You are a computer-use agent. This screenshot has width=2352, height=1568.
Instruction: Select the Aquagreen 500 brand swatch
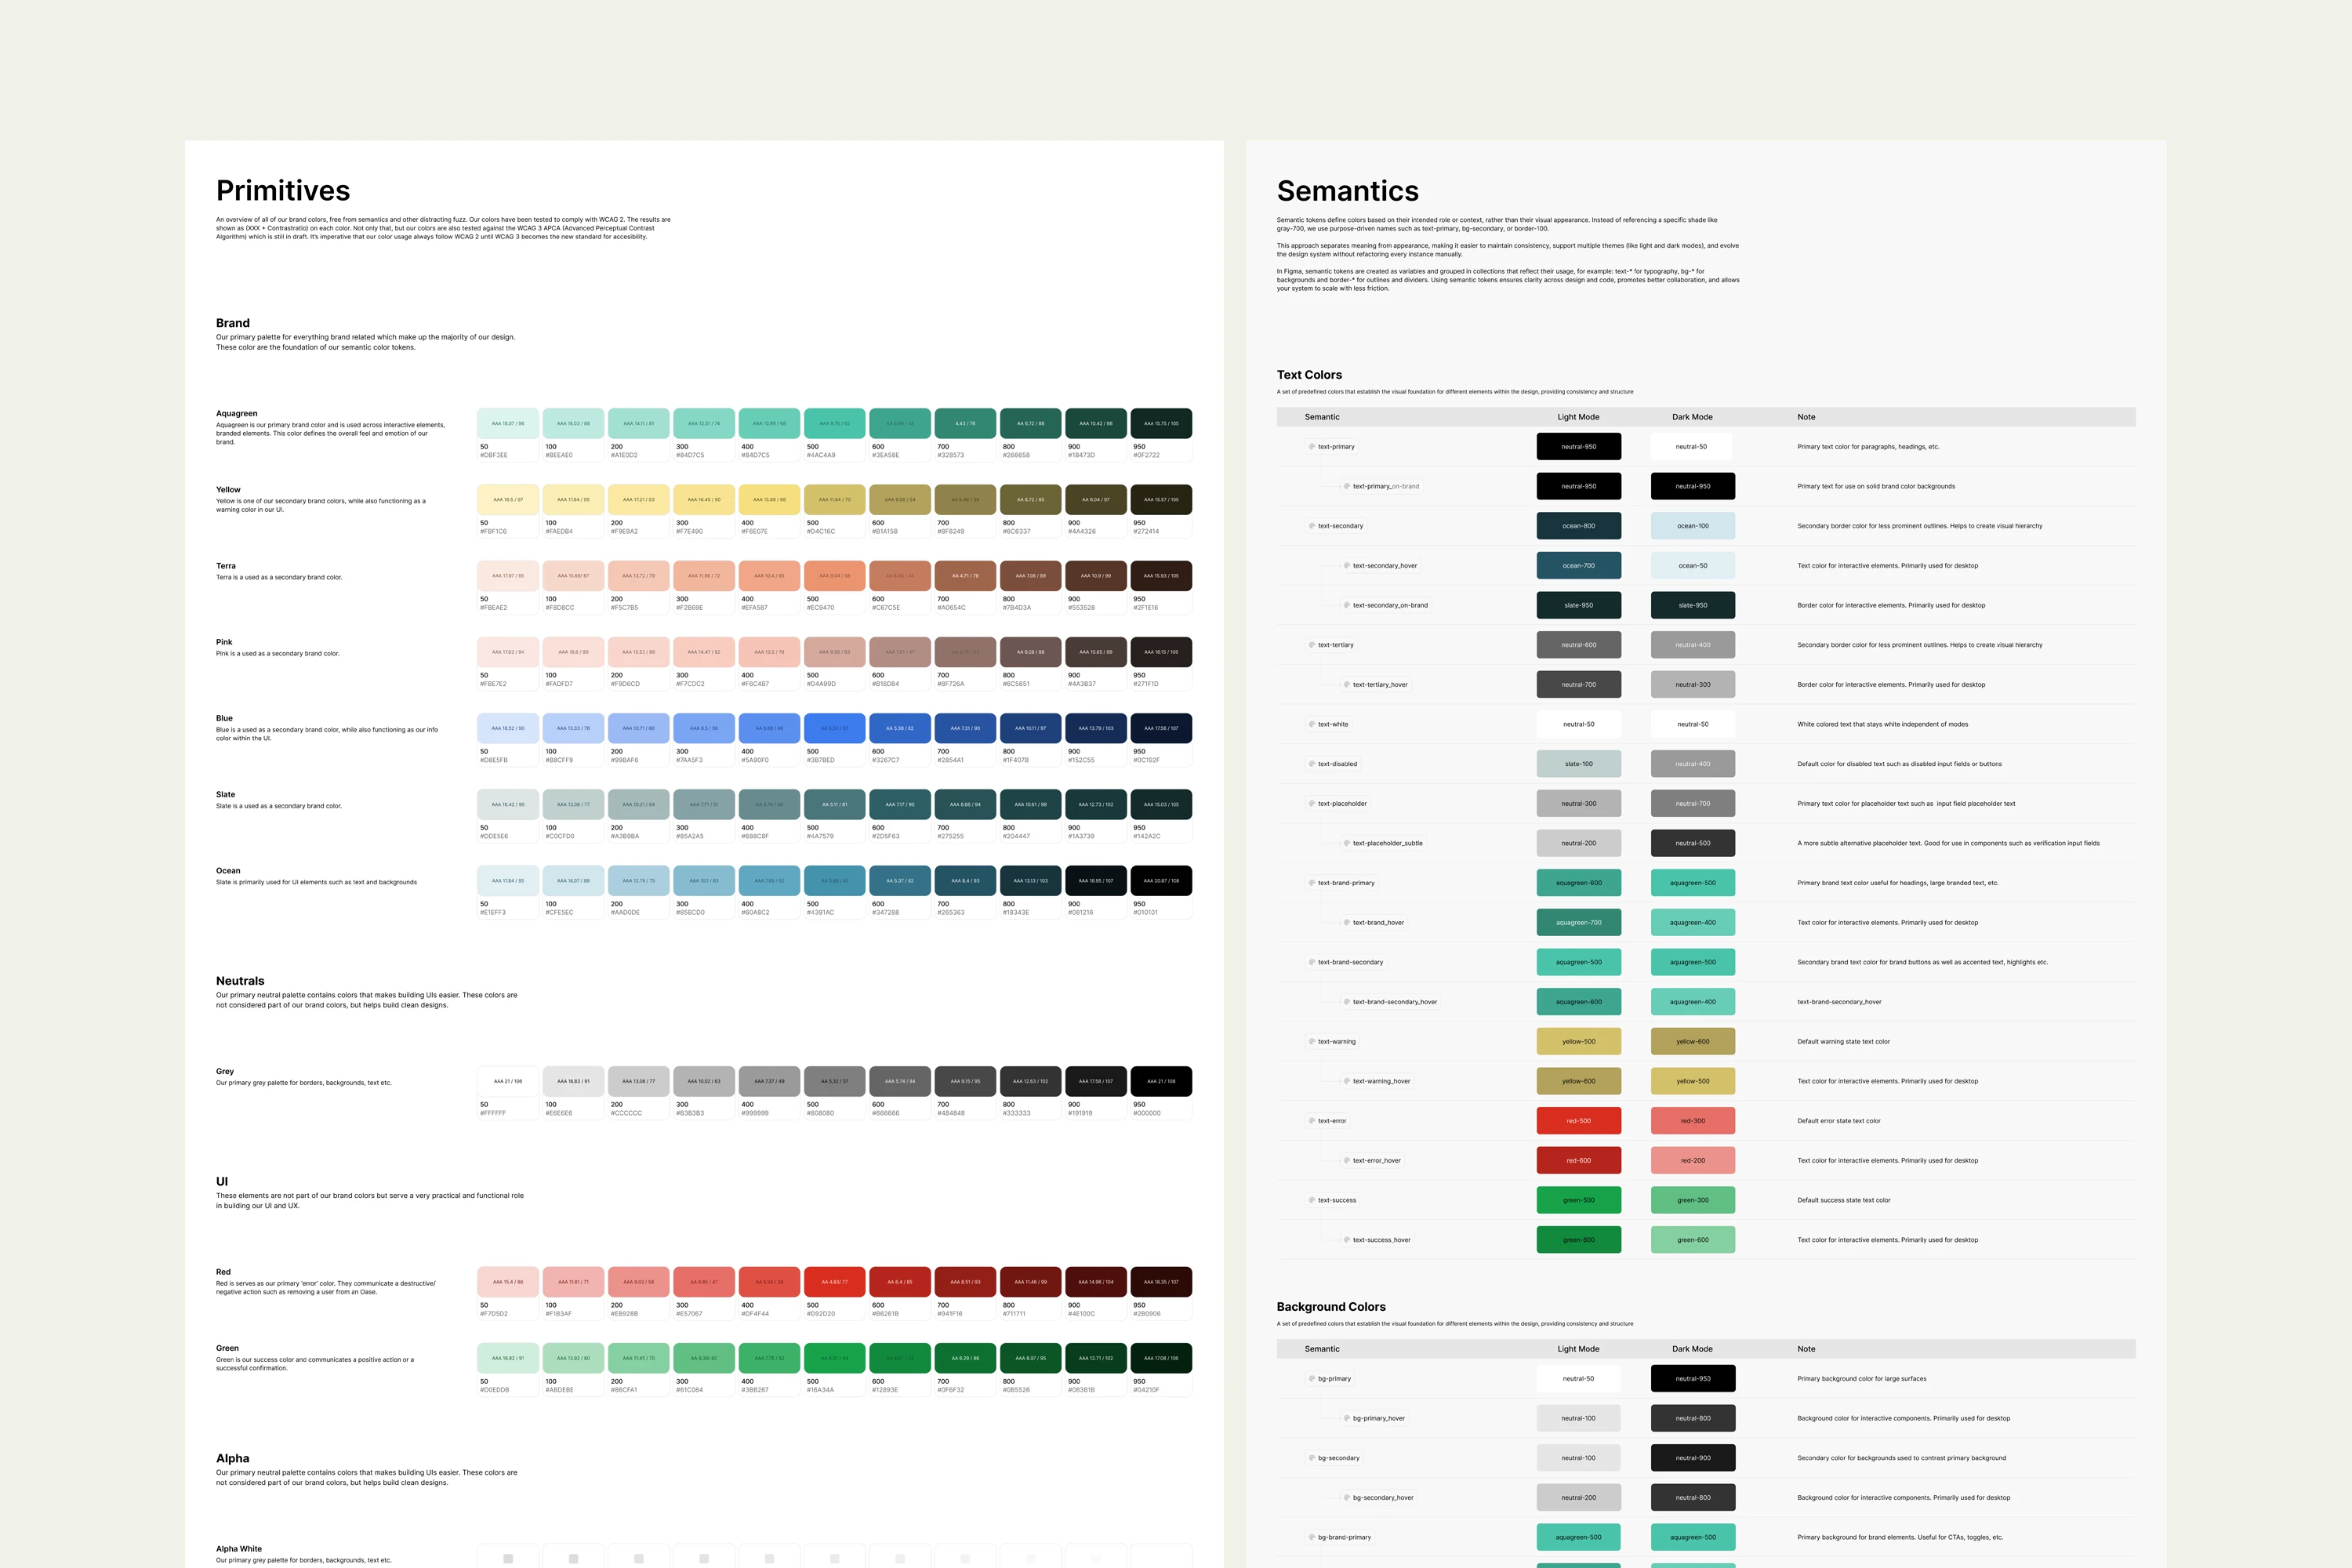(x=835, y=422)
